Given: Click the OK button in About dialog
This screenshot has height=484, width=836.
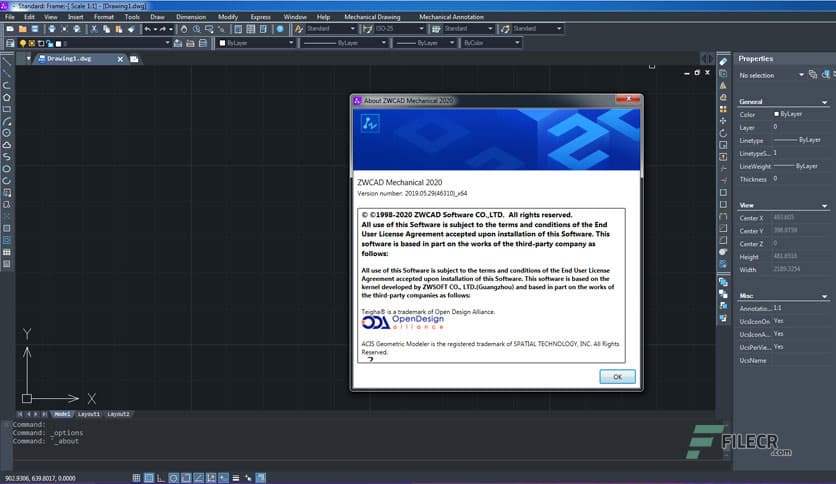Looking at the screenshot, I should pos(617,376).
